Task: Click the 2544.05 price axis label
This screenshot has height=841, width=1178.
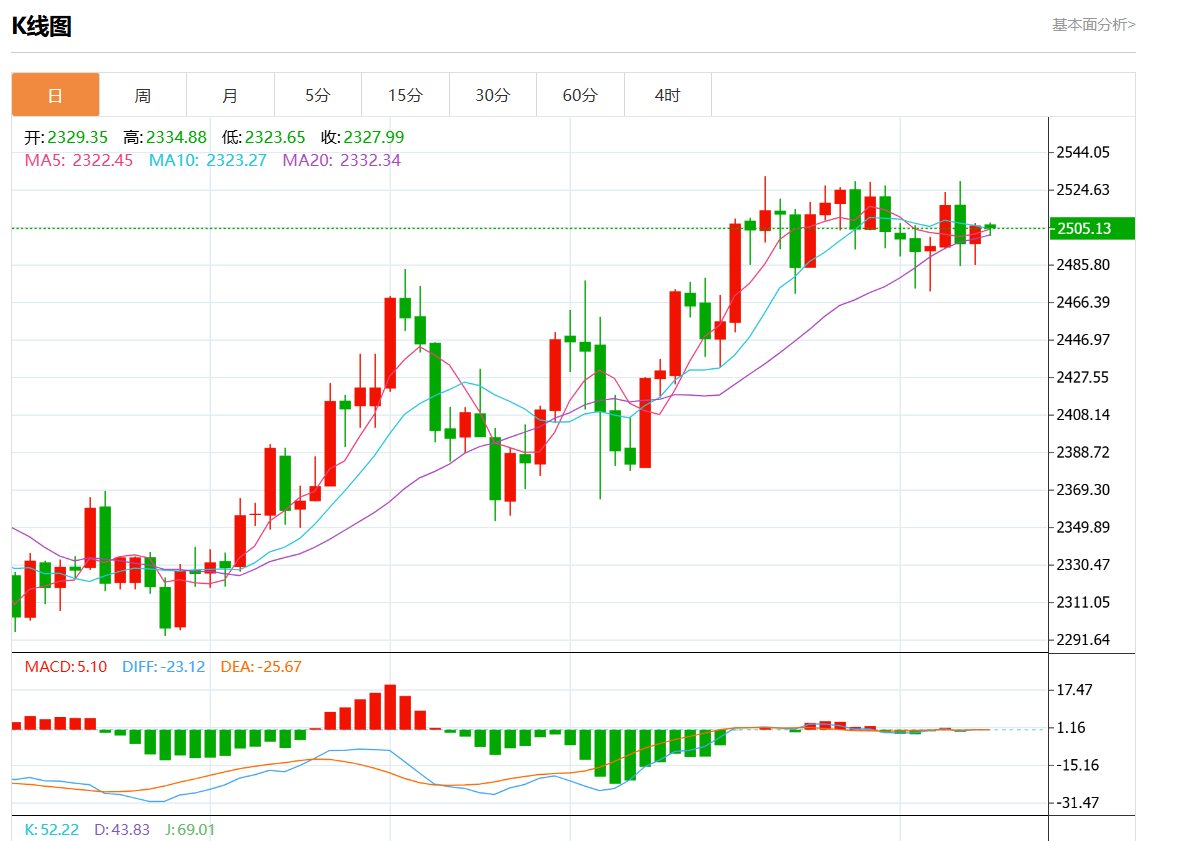Action: click(x=1083, y=153)
